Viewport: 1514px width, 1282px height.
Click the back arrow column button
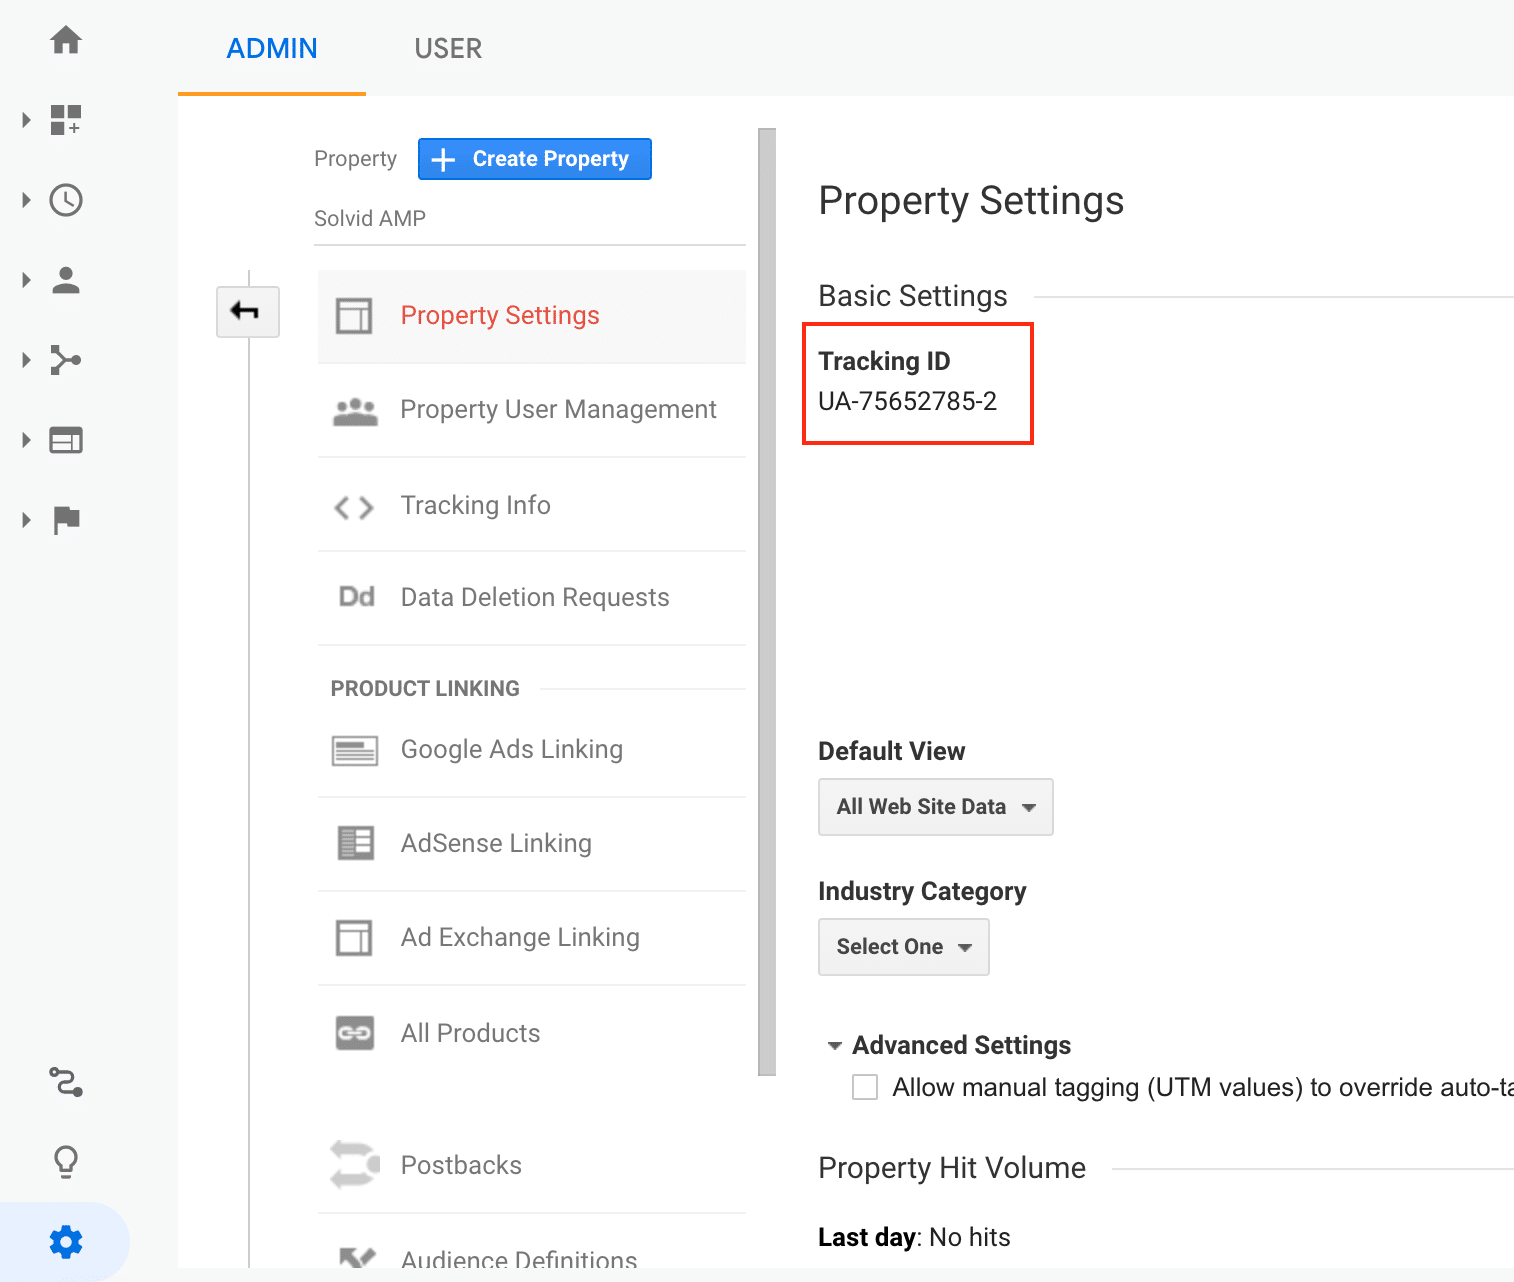248,312
